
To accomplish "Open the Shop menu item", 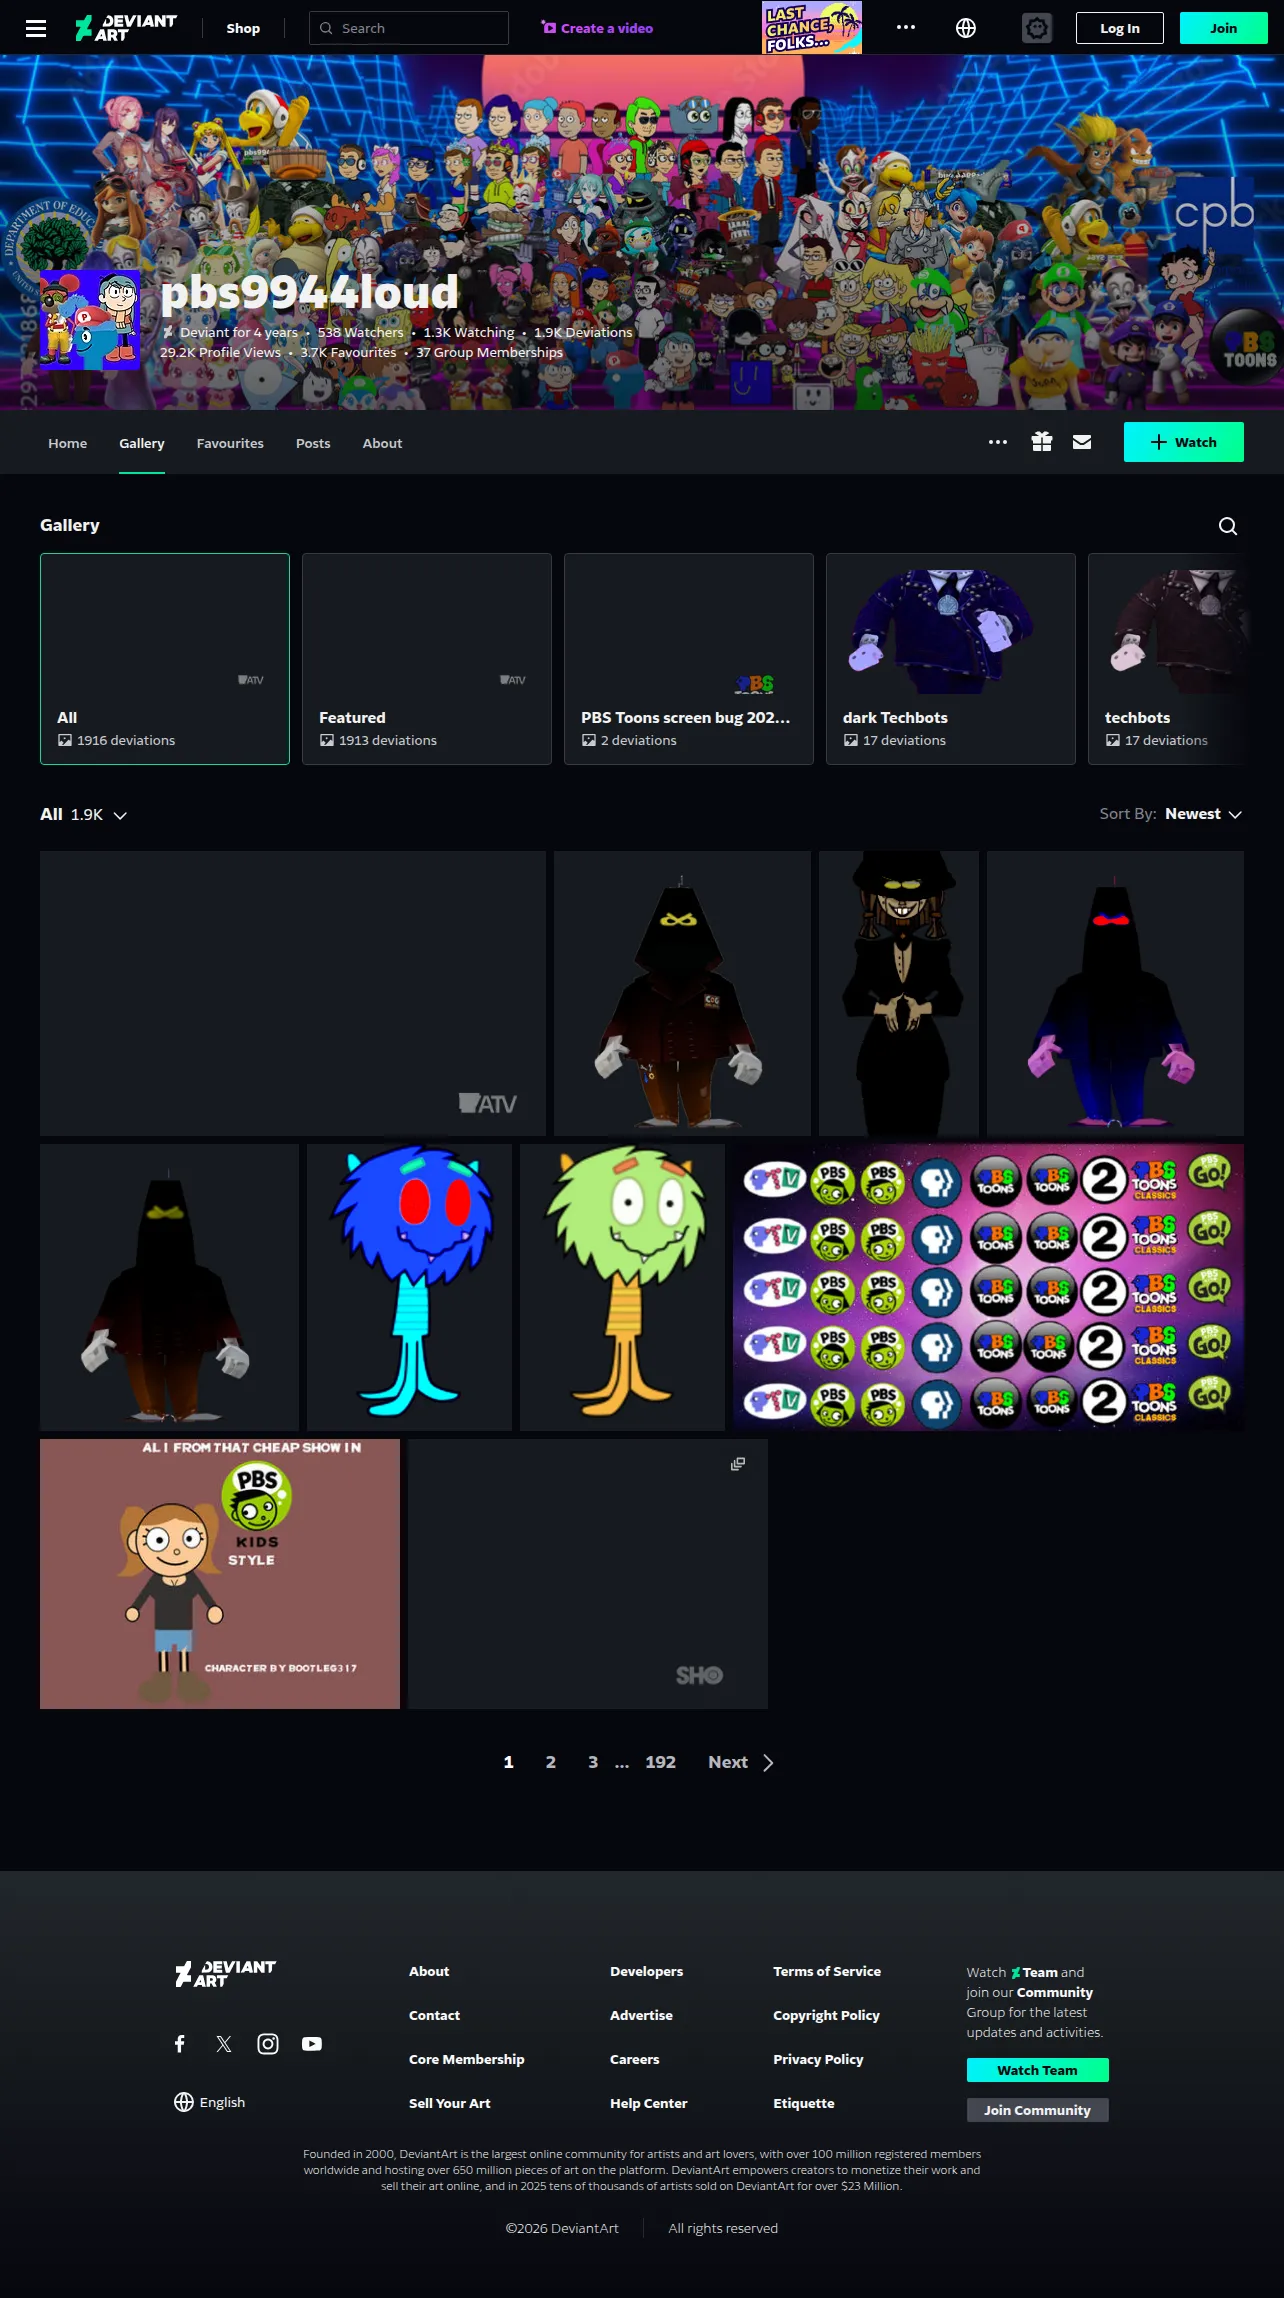I will 243,28.
